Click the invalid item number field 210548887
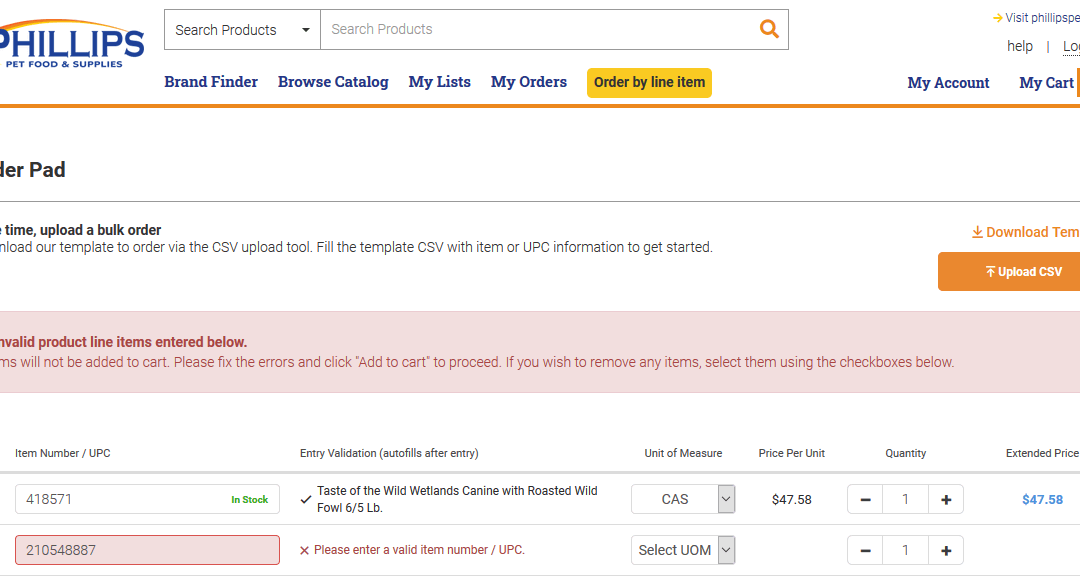This screenshot has width=1080, height=583. click(147, 550)
